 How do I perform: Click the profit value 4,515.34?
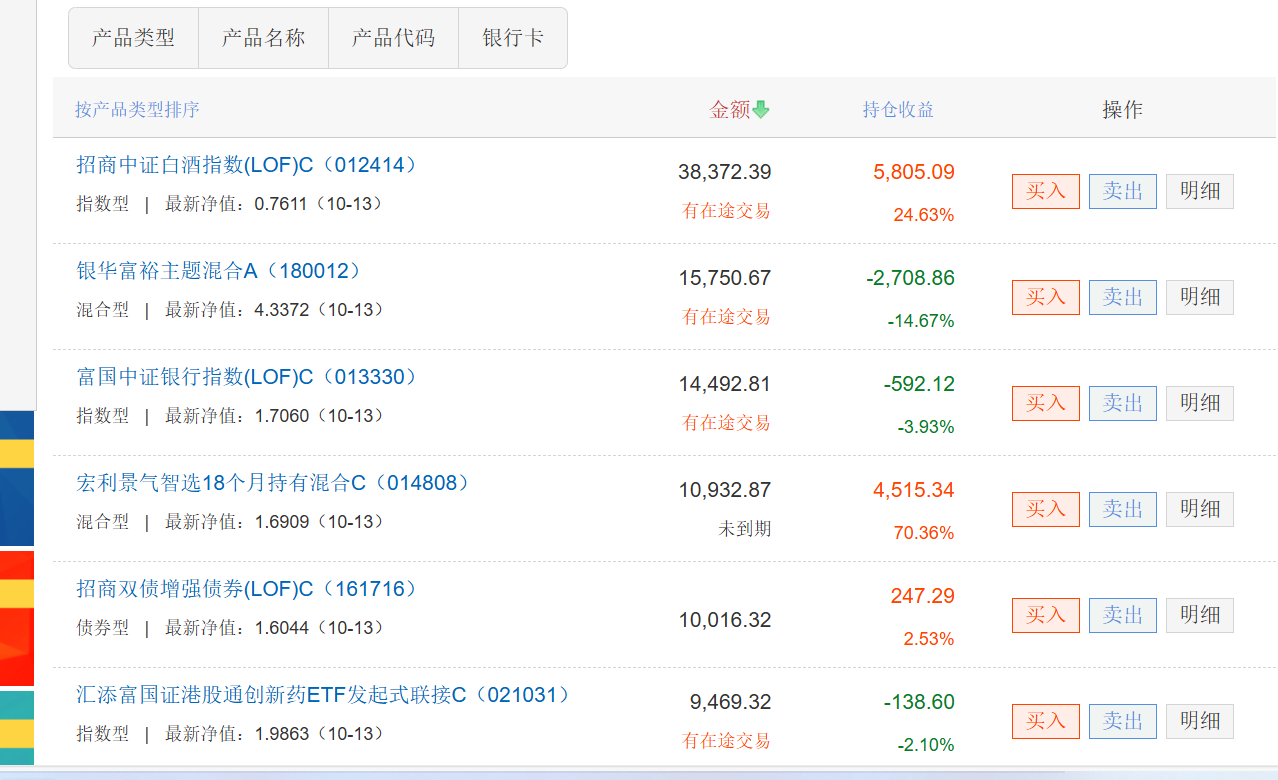(914, 490)
